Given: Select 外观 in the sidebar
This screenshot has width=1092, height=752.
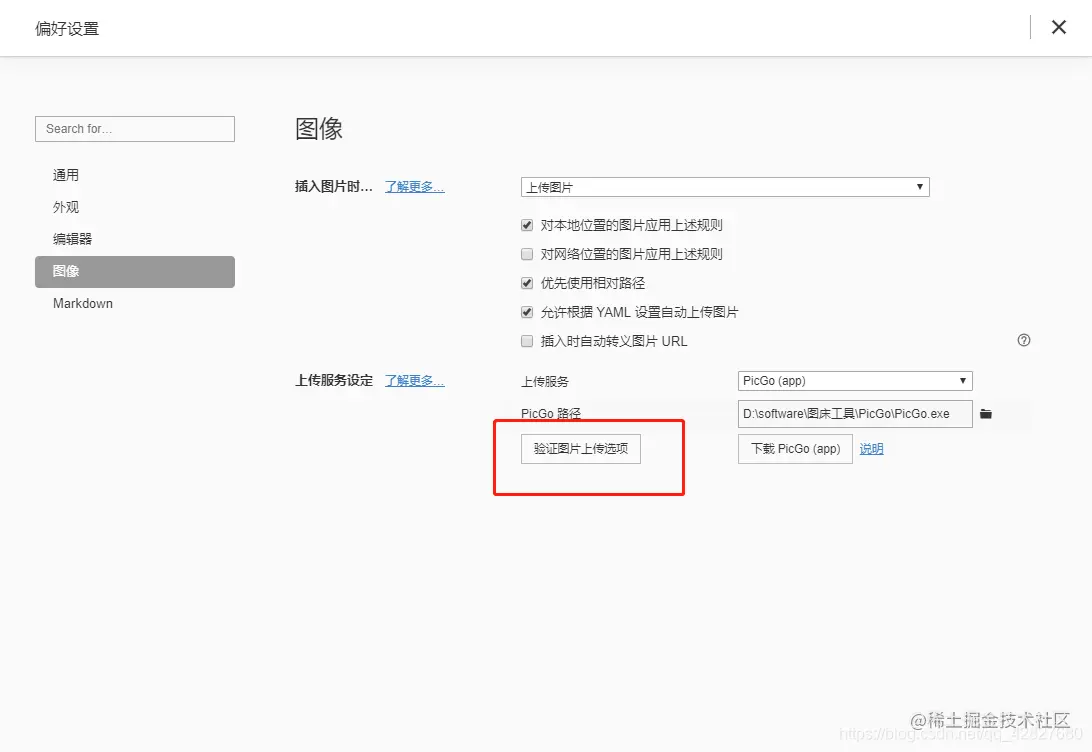Looking at the screenshot, I should (x=134, y=207).
